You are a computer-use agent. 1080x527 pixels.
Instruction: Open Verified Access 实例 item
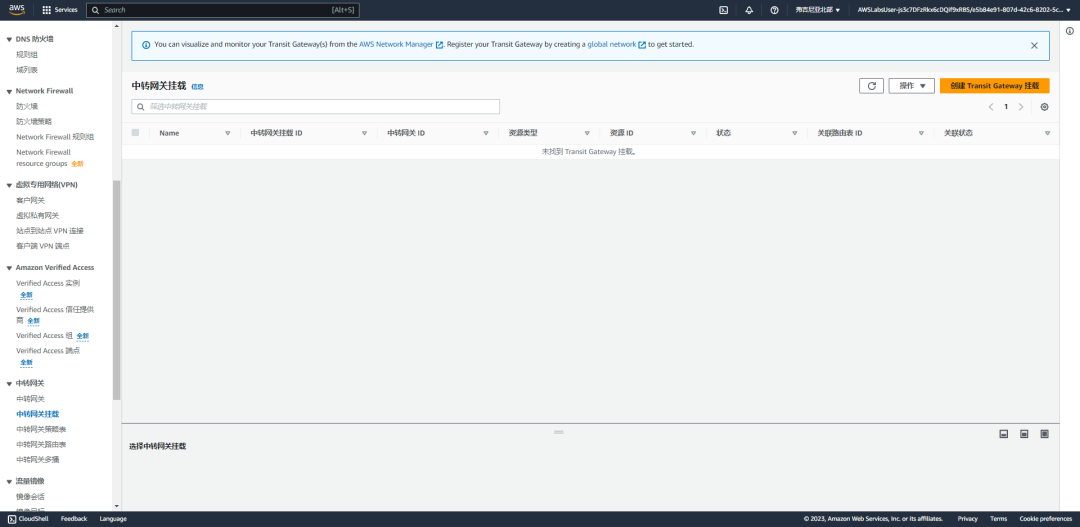(48, 283)
